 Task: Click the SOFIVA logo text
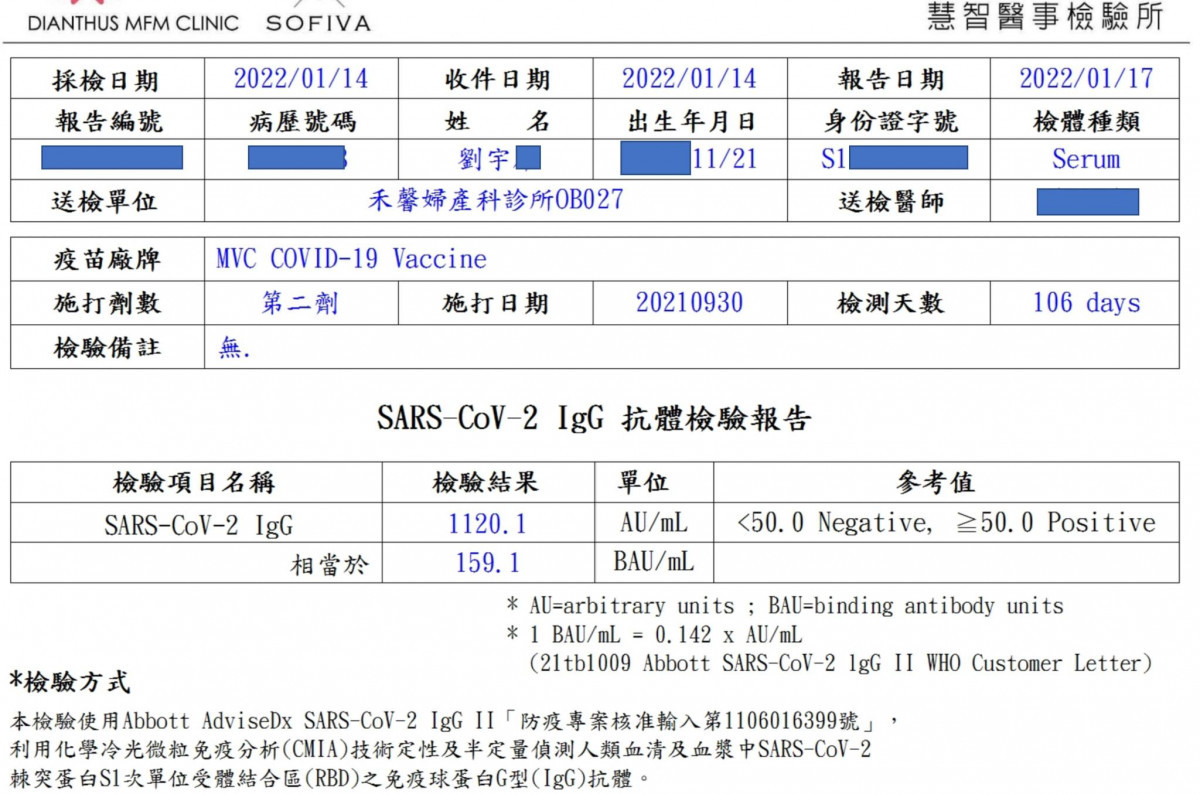pyautogui.click(x=318, y=22)
